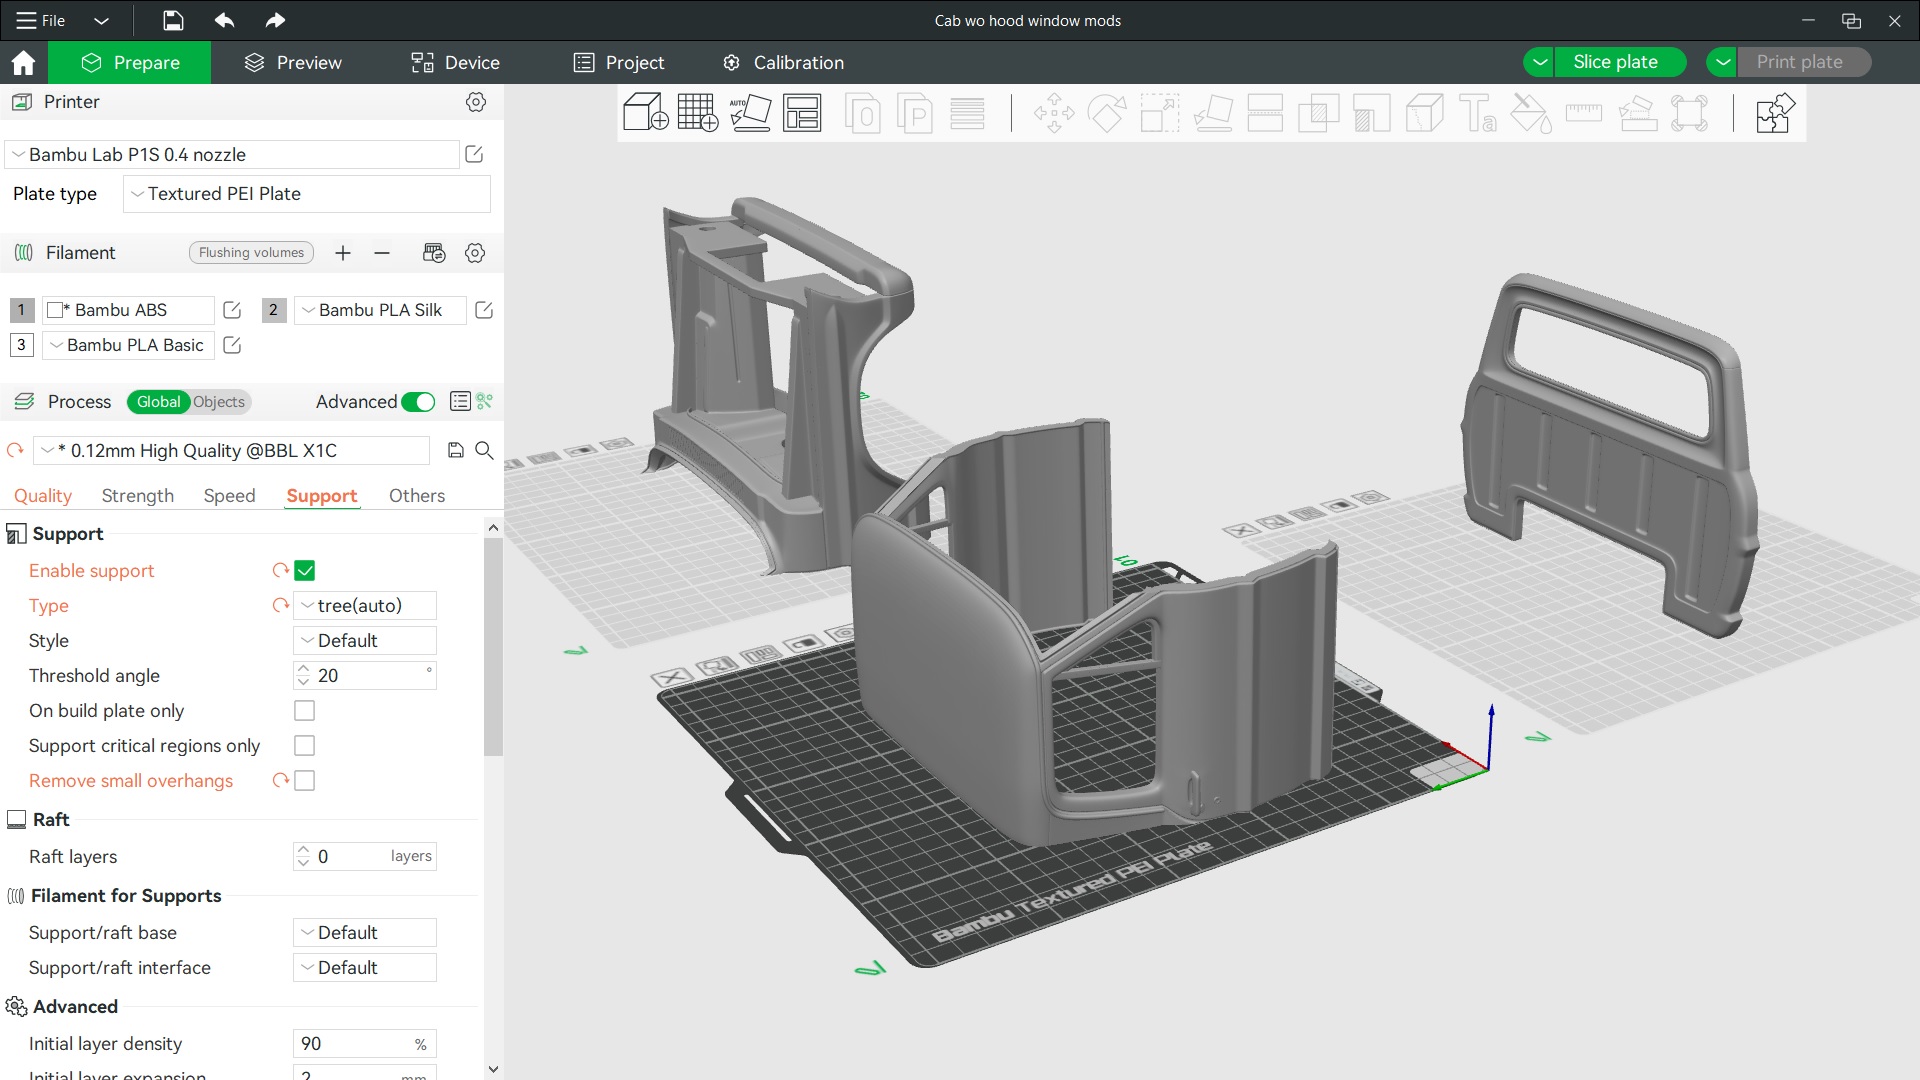Switch to the Preview tab
1920x1080 pixels.
(x=293, y=63)
